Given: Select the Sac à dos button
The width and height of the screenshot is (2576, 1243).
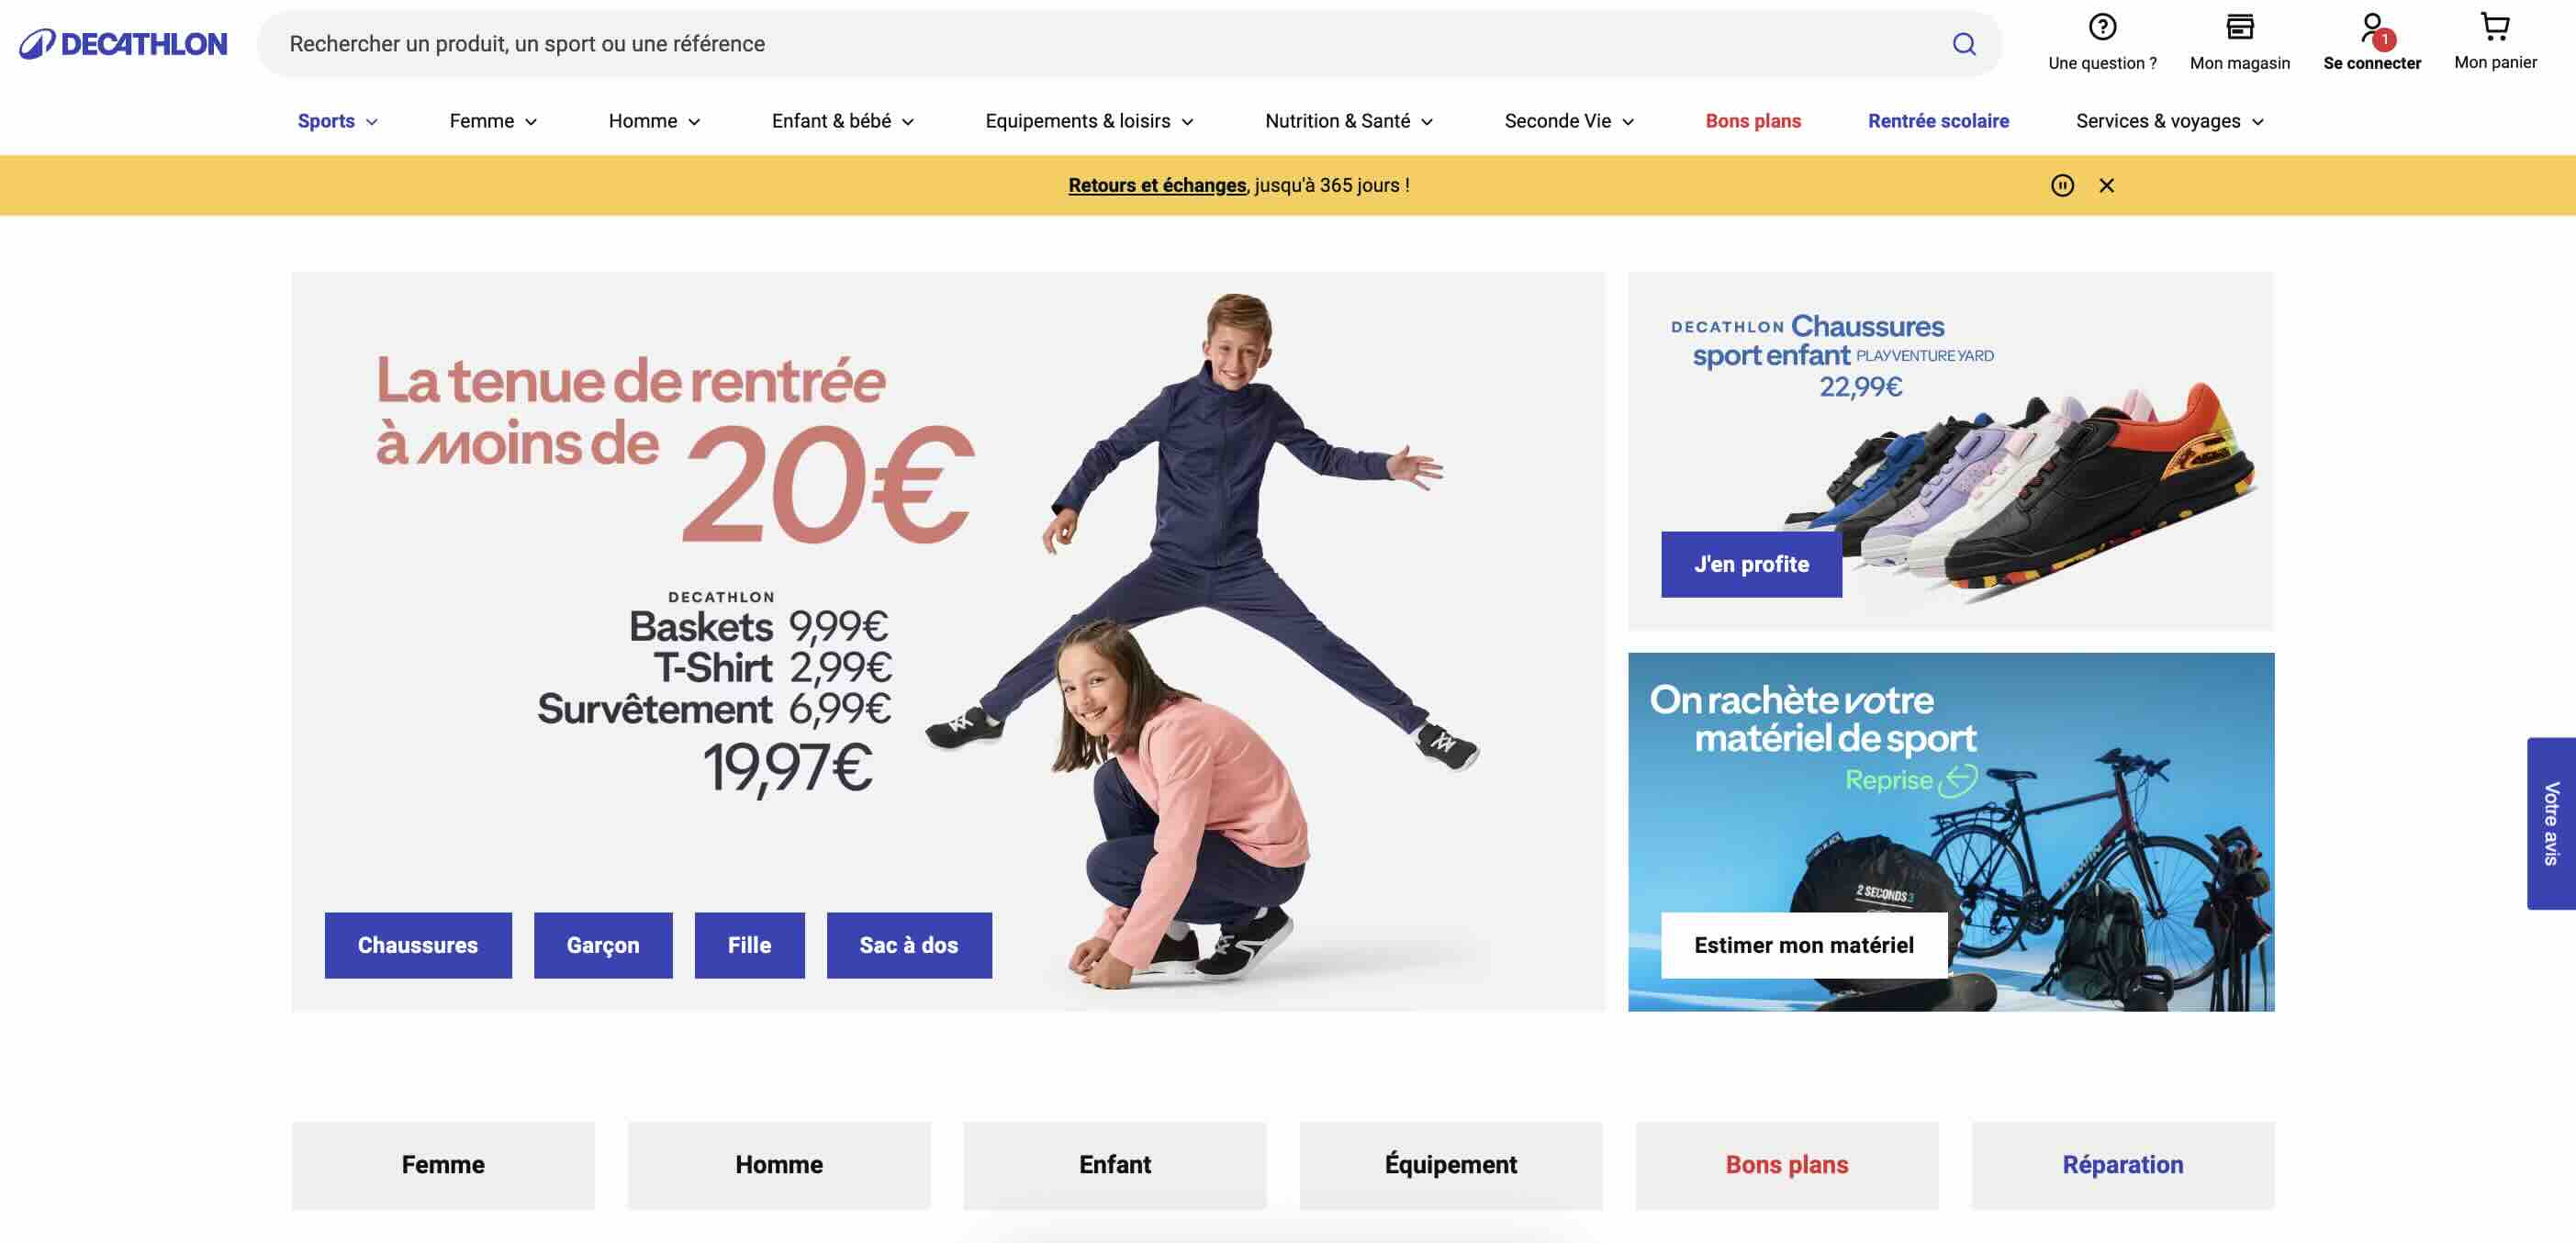Looking at the screenshot, I should 908,945.
